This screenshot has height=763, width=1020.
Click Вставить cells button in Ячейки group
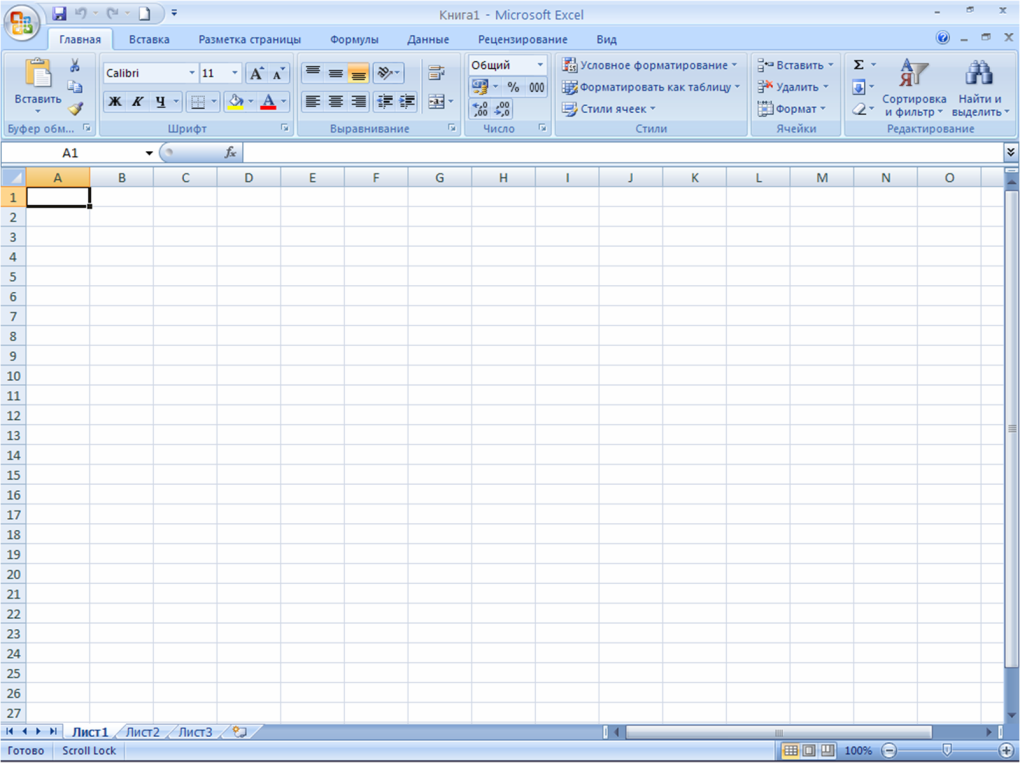coord(794,65)
